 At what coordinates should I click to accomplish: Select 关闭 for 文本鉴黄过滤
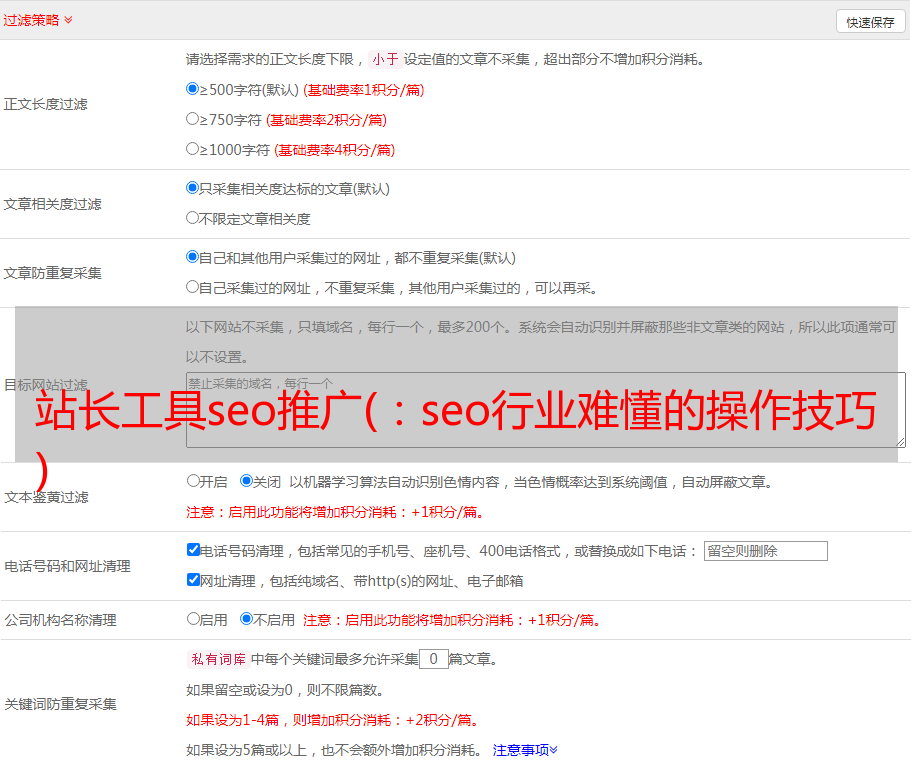(x=247, y=481)
